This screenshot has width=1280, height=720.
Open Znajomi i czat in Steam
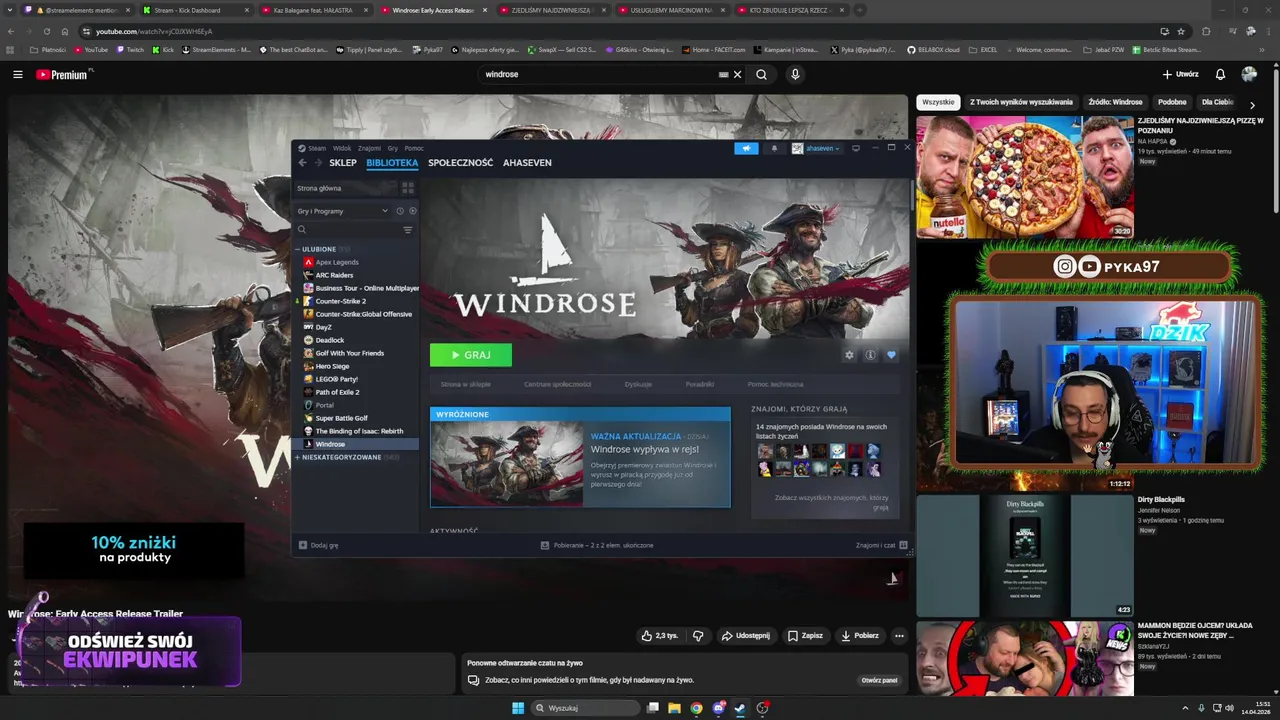[881, 545]
